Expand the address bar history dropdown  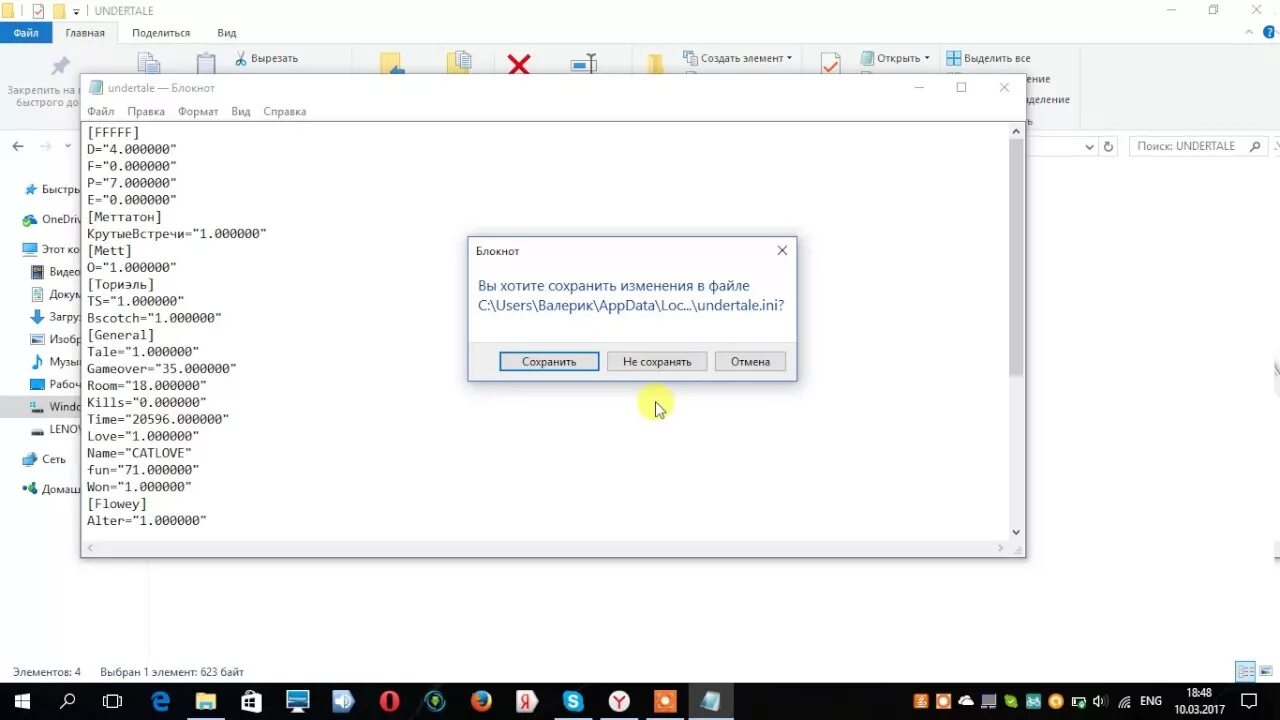tap(1090, 146)
